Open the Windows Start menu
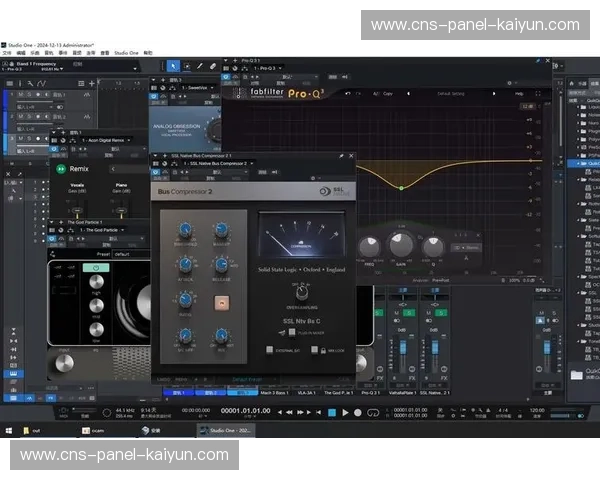 tap(9, 431)
